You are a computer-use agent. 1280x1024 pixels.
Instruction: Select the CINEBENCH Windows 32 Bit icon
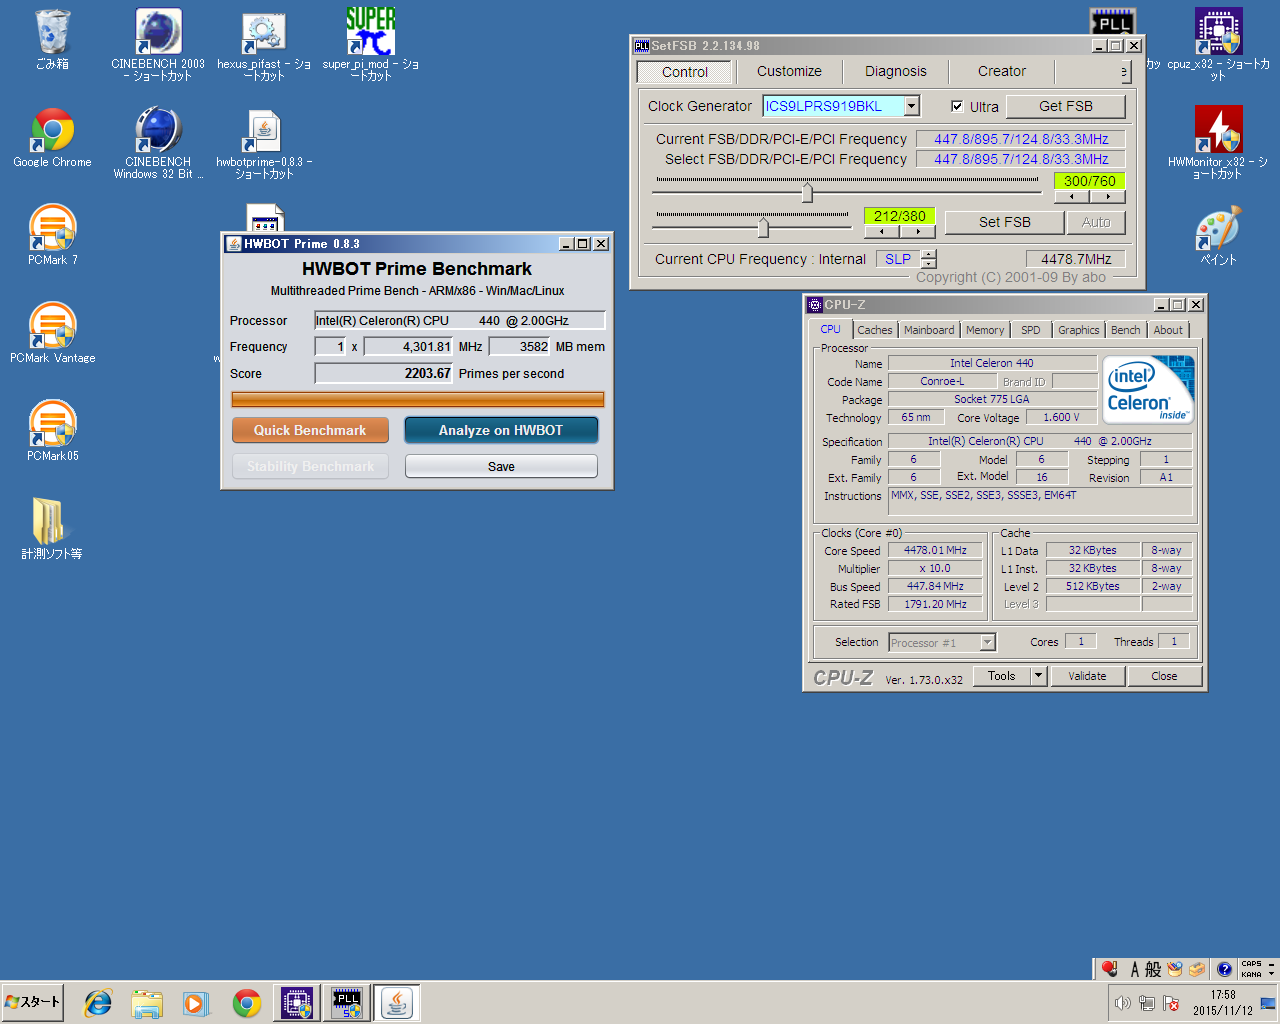tap(158, 142)
